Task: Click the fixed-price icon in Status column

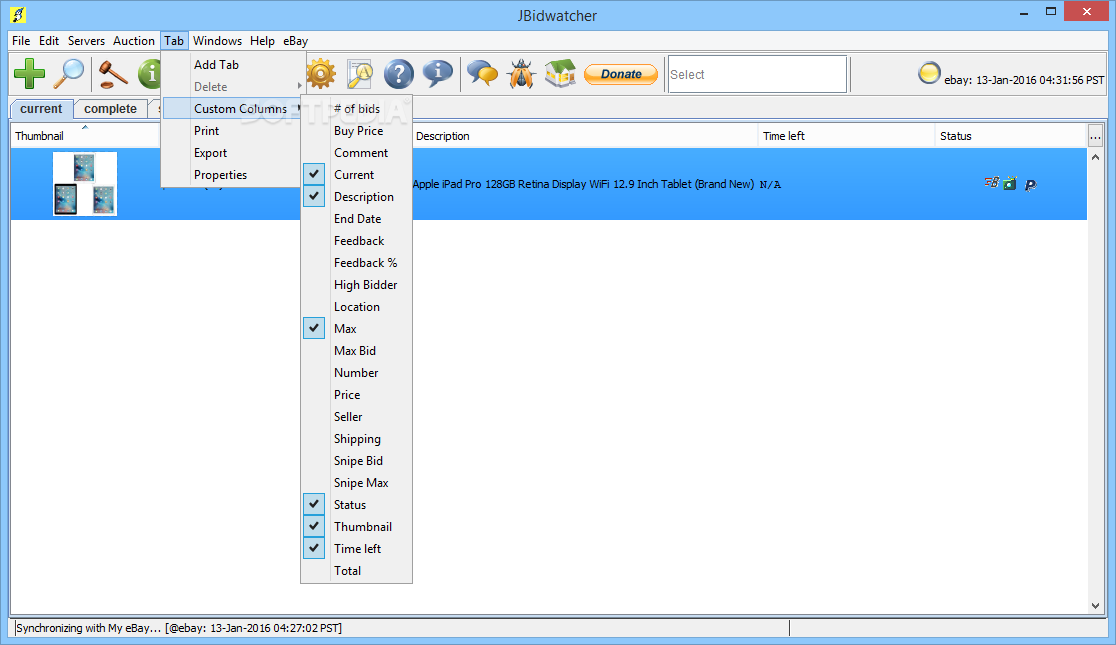Action: (991, 183)
